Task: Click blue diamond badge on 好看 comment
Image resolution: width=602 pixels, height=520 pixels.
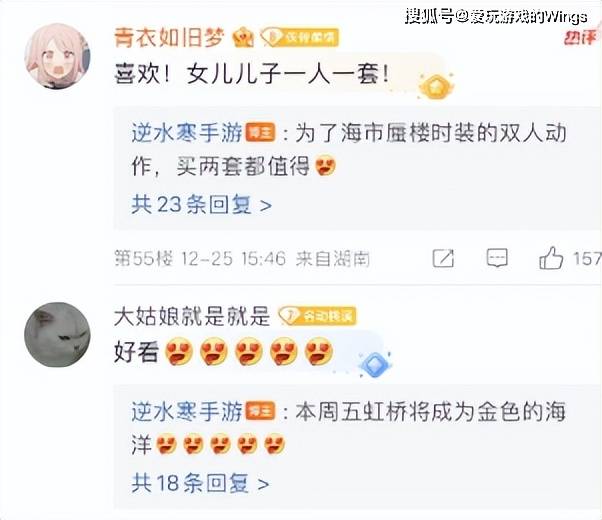Action: pos(374,364)
